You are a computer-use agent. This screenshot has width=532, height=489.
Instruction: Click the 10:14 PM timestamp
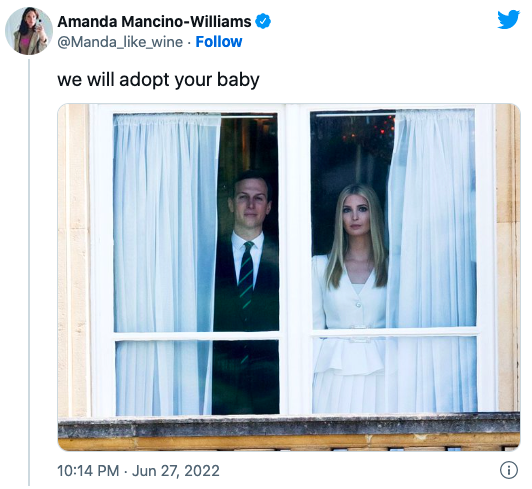[88, 471]
